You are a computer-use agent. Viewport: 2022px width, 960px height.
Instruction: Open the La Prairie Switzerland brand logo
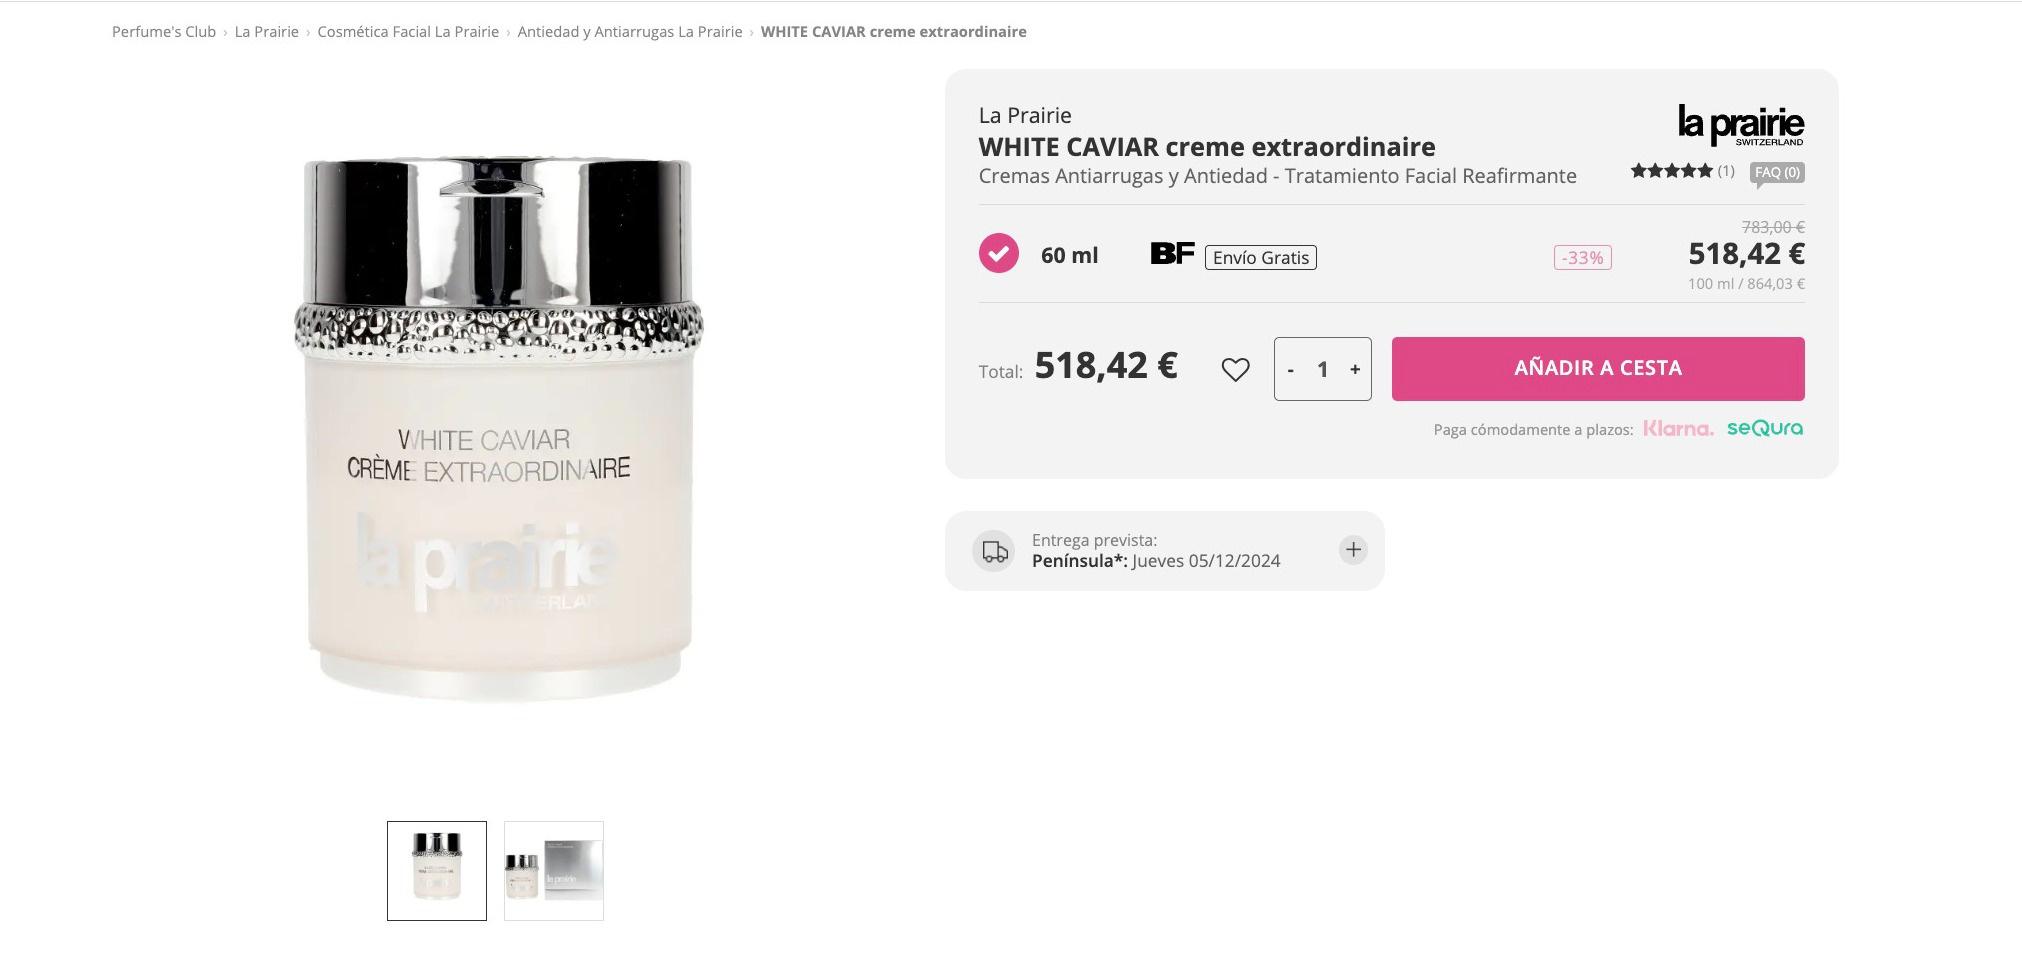[1741, 125]
